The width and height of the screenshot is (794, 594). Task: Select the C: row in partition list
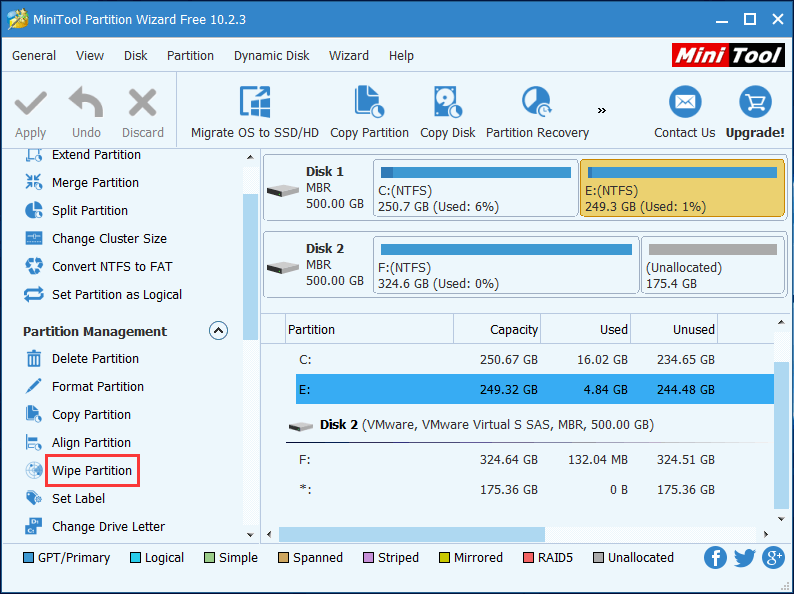click(535, 360)
